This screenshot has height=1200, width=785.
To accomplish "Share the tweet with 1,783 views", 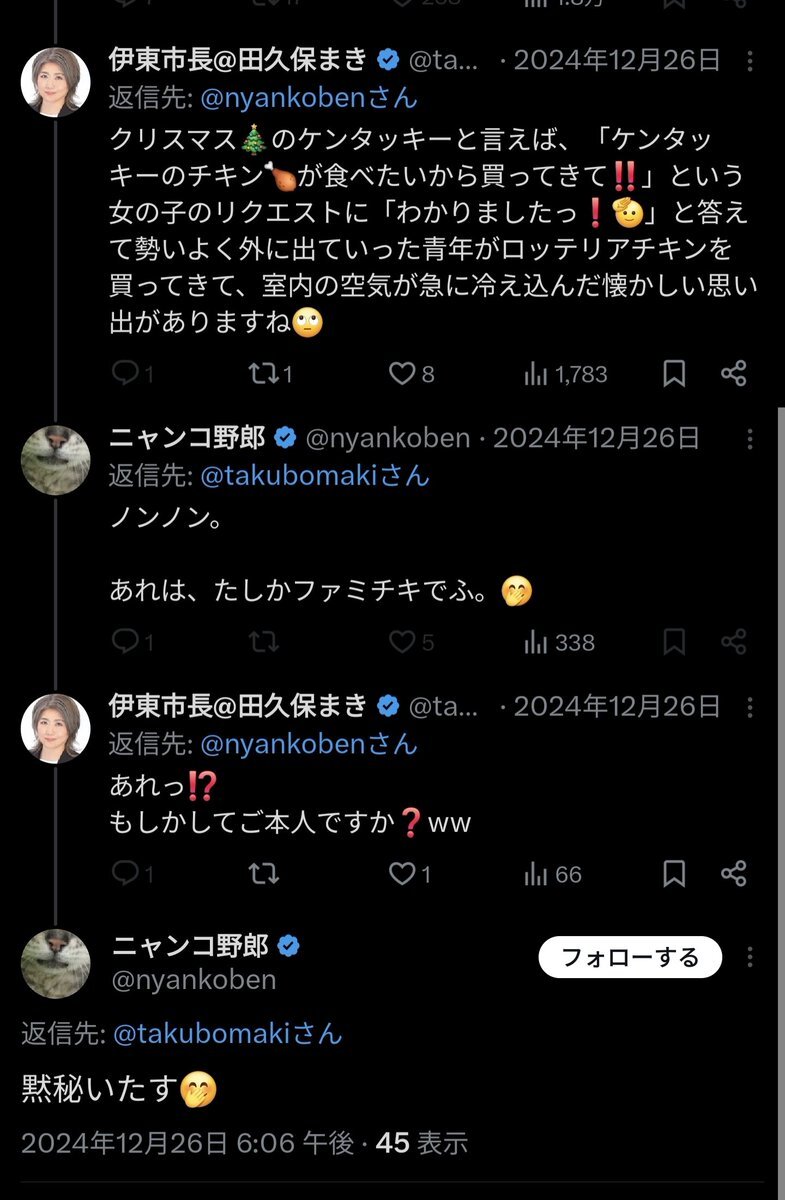I will pyautogui.click(x=734, y=374).
